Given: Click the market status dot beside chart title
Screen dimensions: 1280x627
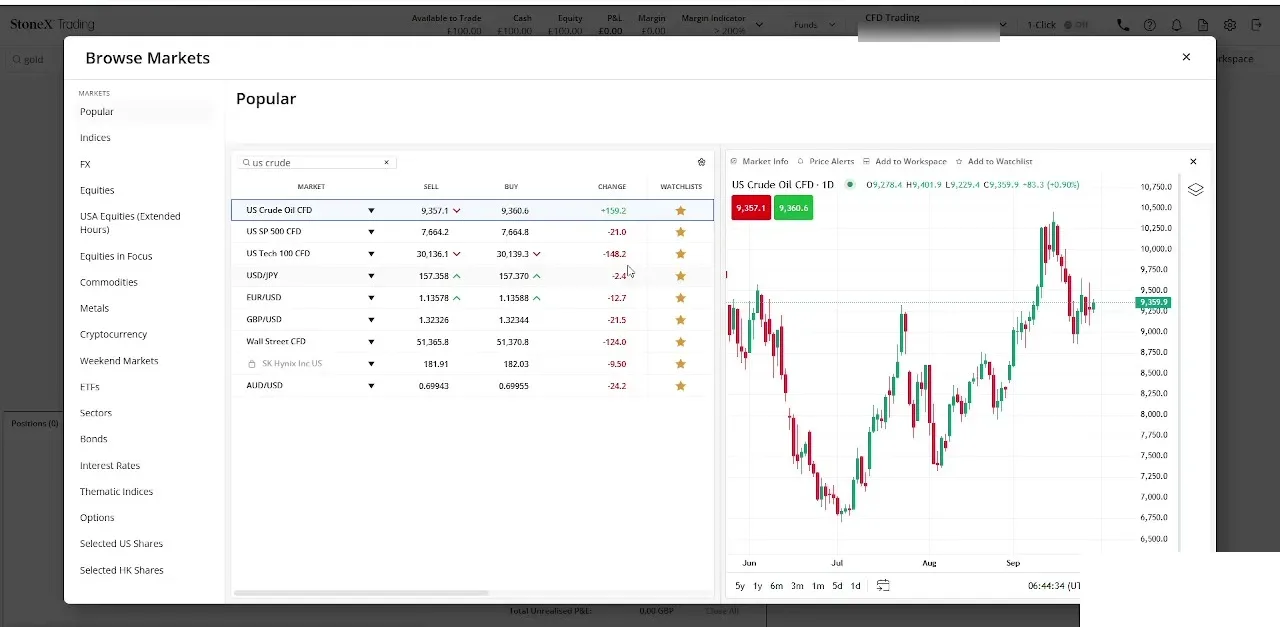Looking at the screenshot, I should coord(850,184).
